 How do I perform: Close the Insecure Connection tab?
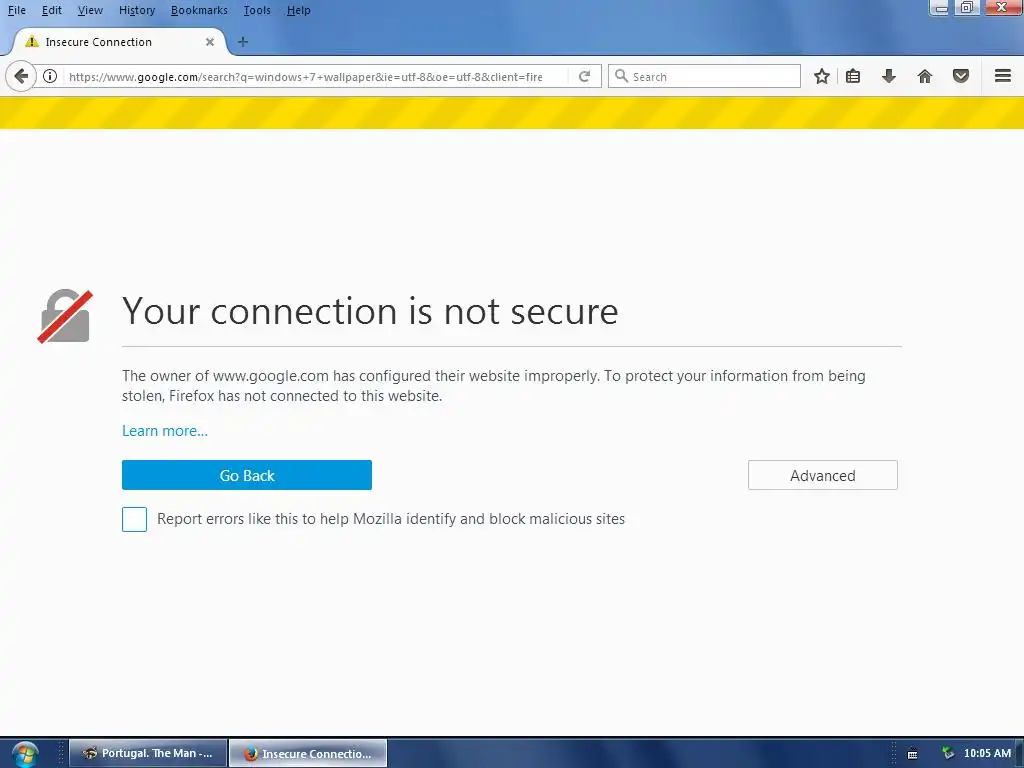tap(210, 42)
